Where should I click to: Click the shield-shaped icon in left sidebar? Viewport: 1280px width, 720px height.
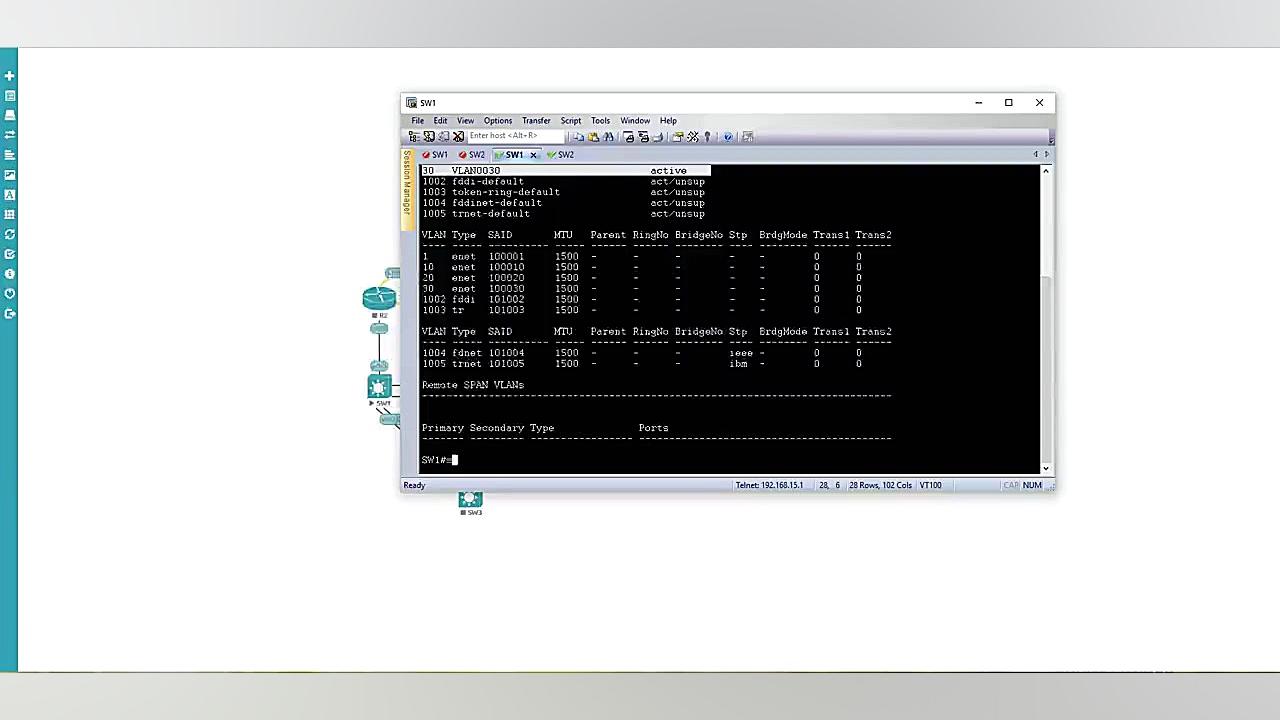(9, 294)
